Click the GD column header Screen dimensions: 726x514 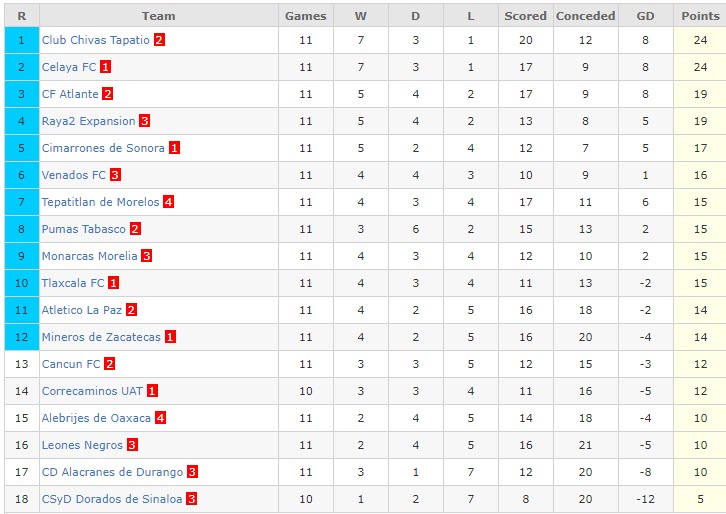click(x=645, y=16)
